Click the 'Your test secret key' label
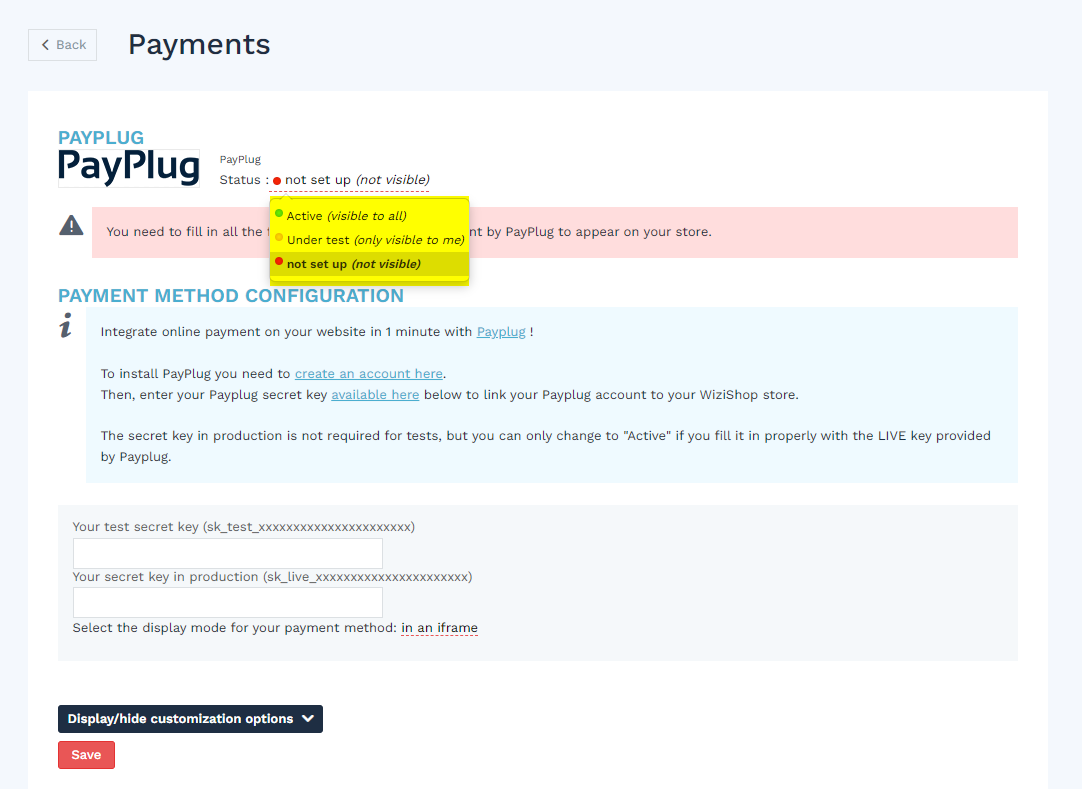Viewport: 1082px width, 789px height. pyautogui.click(x=244, y=527)
